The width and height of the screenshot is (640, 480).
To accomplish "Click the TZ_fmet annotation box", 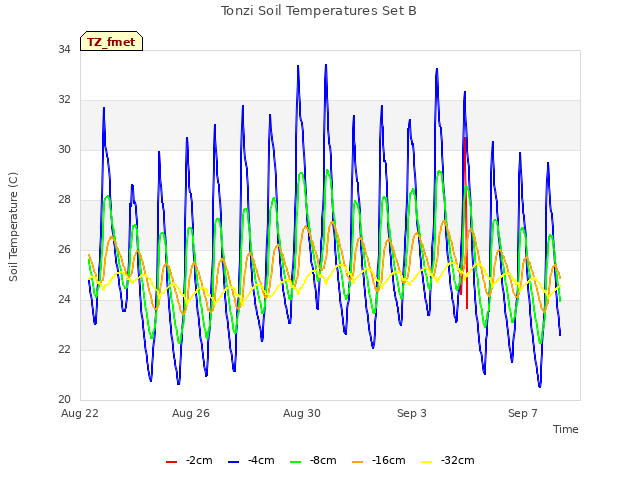I will click(x=111, y=41).
